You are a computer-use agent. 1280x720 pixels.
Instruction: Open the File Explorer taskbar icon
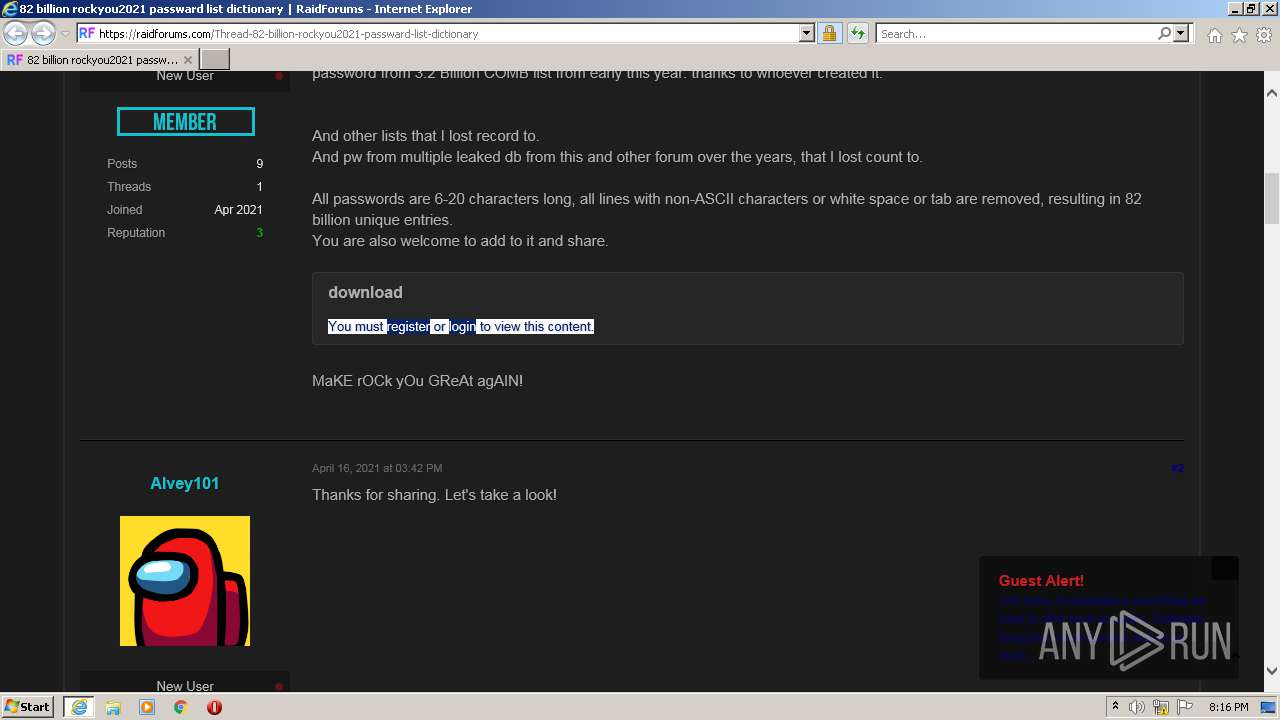click(113, 707)
